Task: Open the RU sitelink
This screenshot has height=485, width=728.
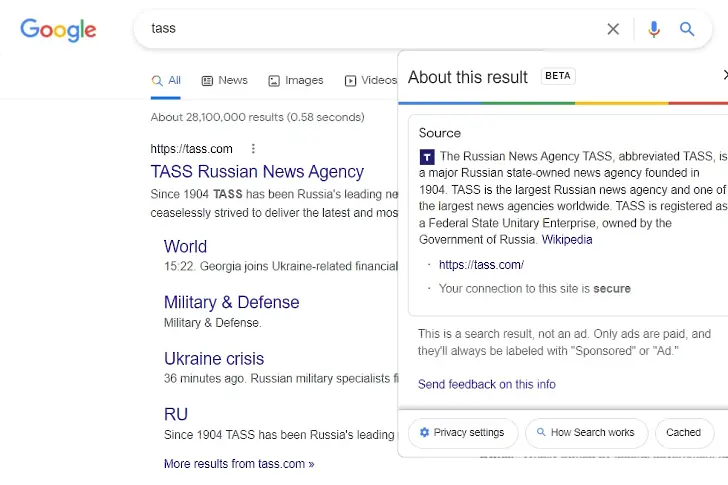Action: 176,414
